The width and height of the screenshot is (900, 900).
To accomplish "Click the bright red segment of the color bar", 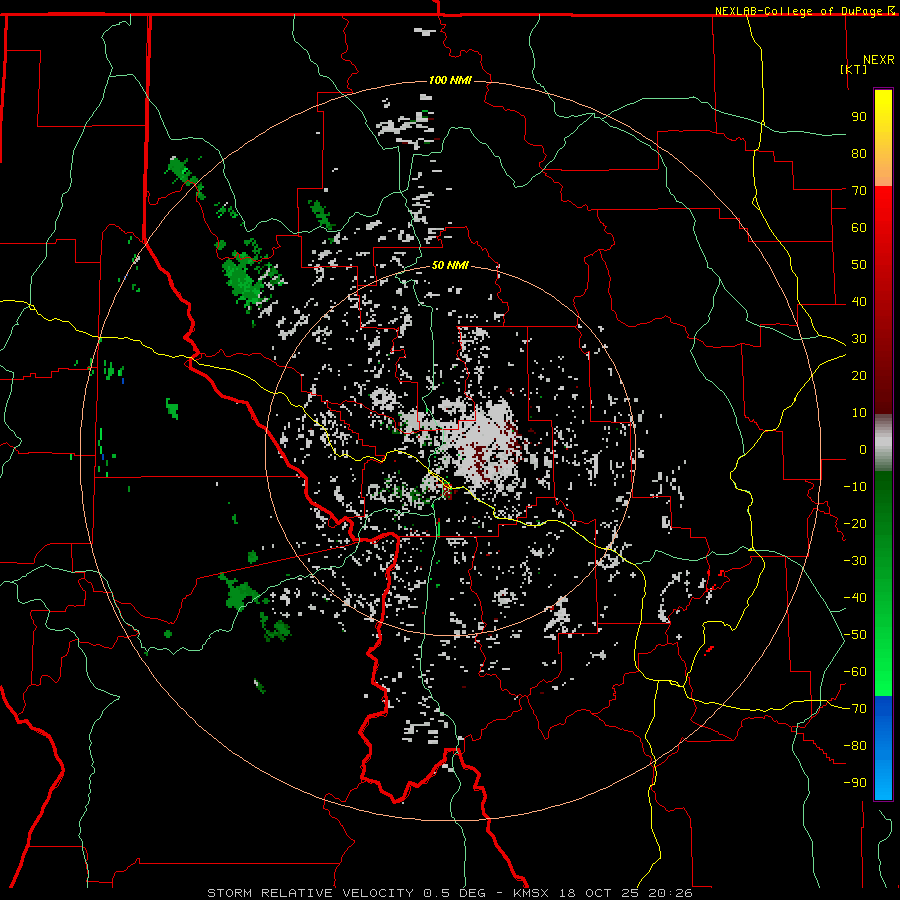I will coord(883,215).
